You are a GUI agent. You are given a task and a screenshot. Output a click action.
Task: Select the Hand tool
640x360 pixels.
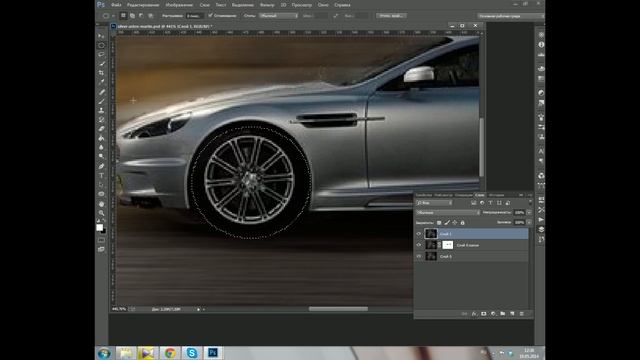point(101,204)
